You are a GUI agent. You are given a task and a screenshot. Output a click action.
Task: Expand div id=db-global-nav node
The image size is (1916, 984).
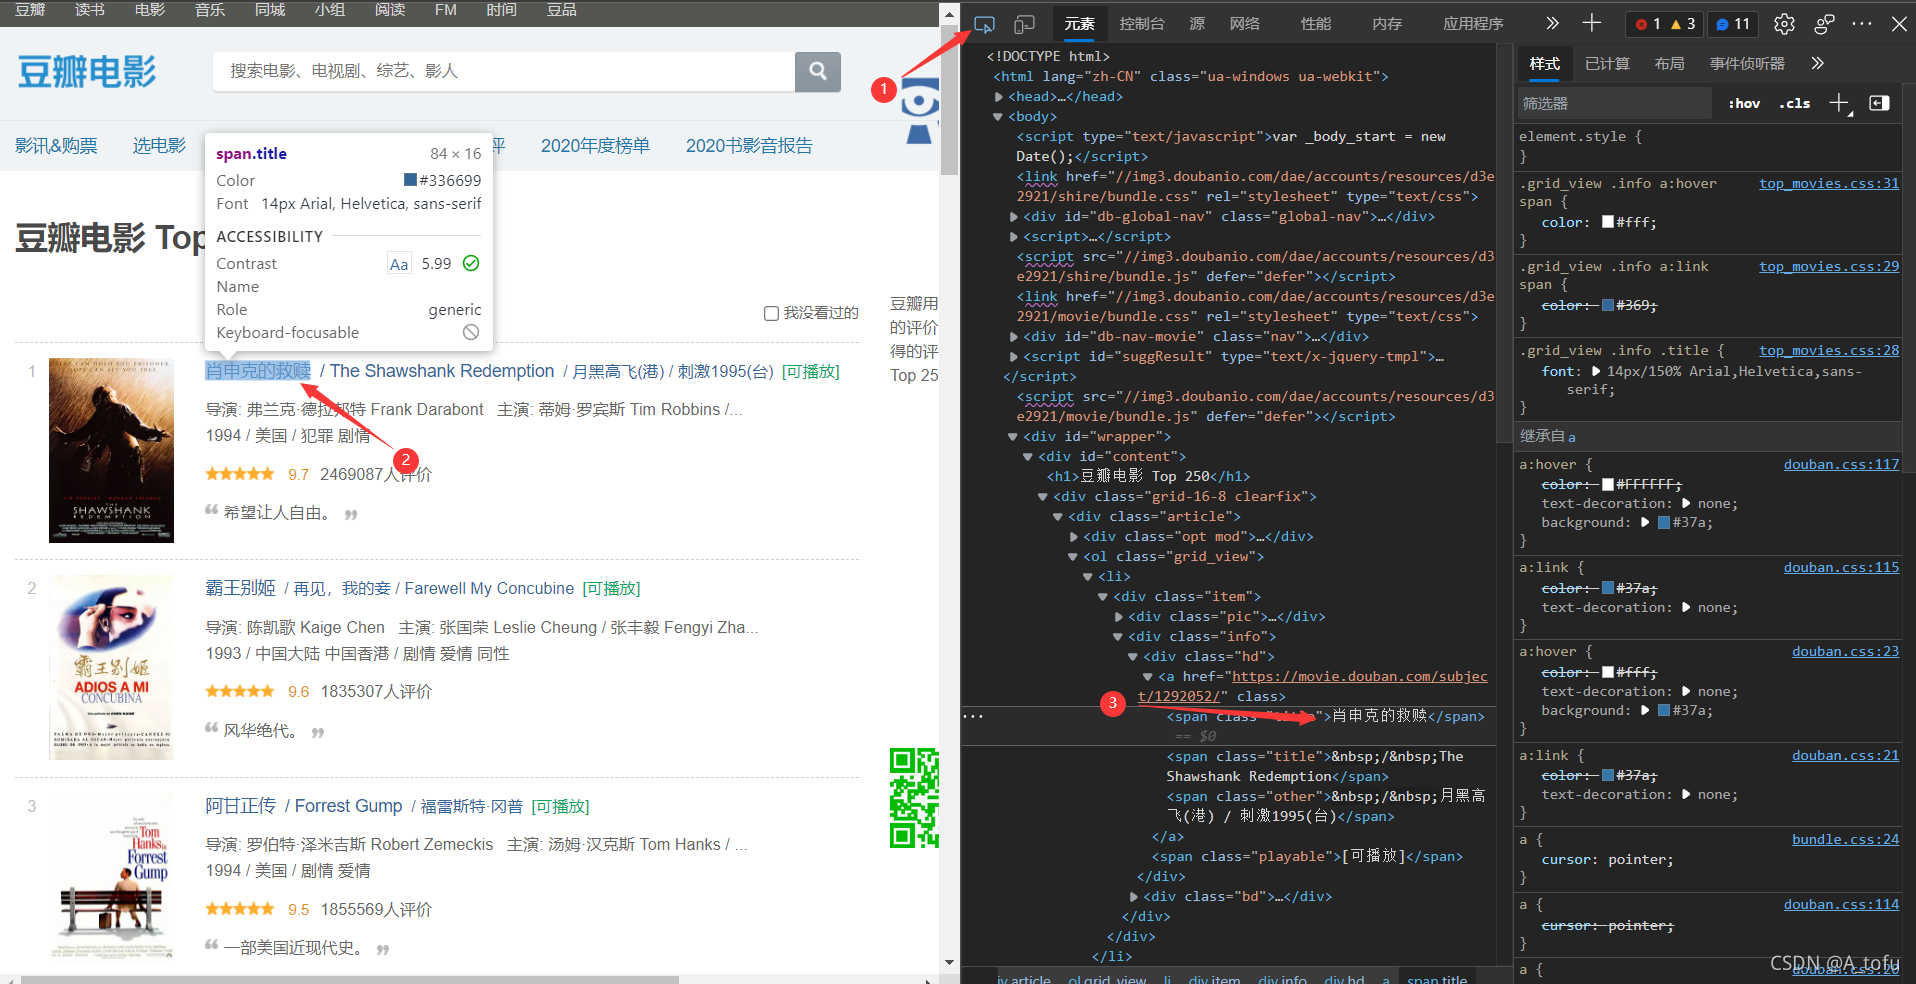(1014, 217)
